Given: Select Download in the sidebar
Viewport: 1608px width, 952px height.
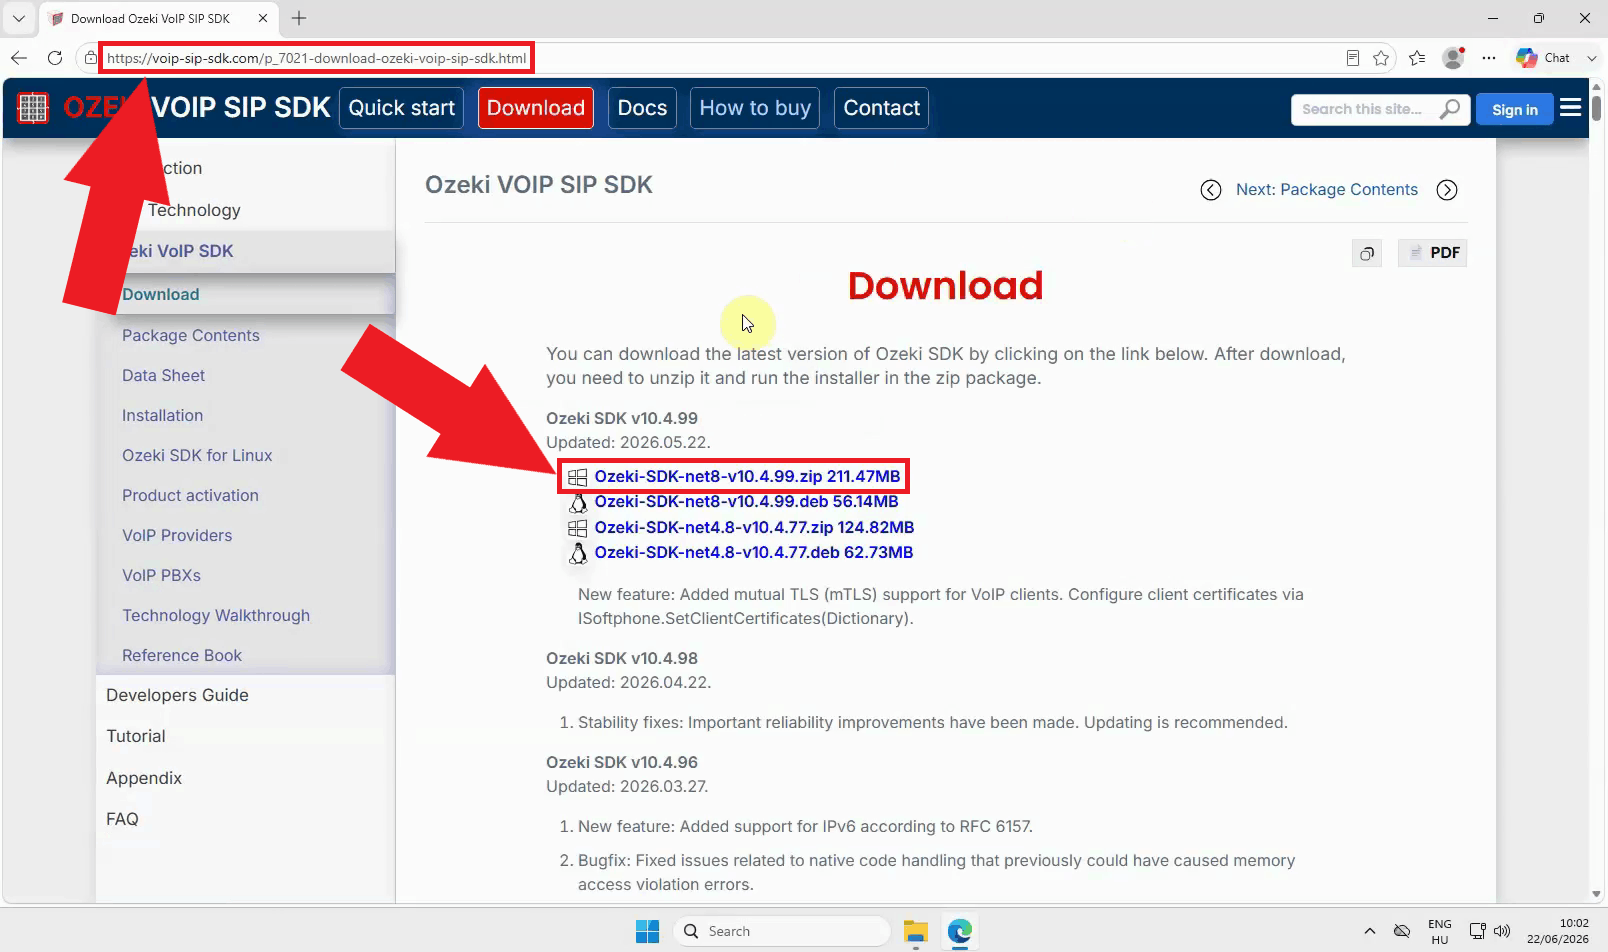Looking at the screenshot, I should coord(161,294).
